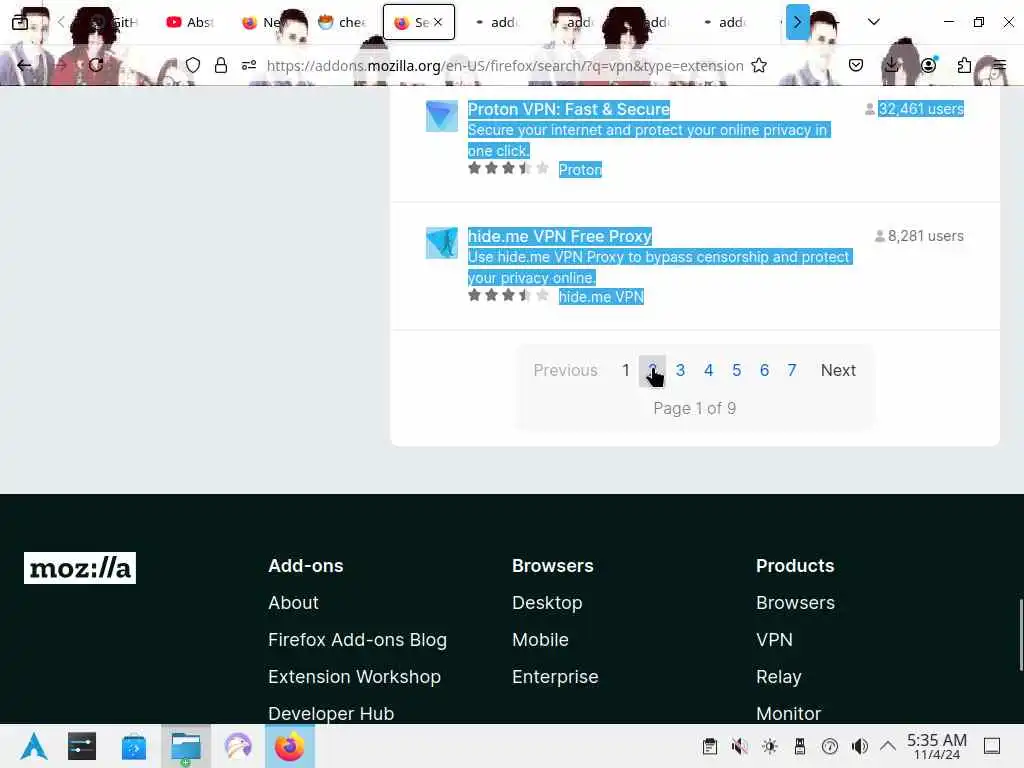Bookmark this page with the star icon
Screen dimensions: 1024x768
coord(759,65)
